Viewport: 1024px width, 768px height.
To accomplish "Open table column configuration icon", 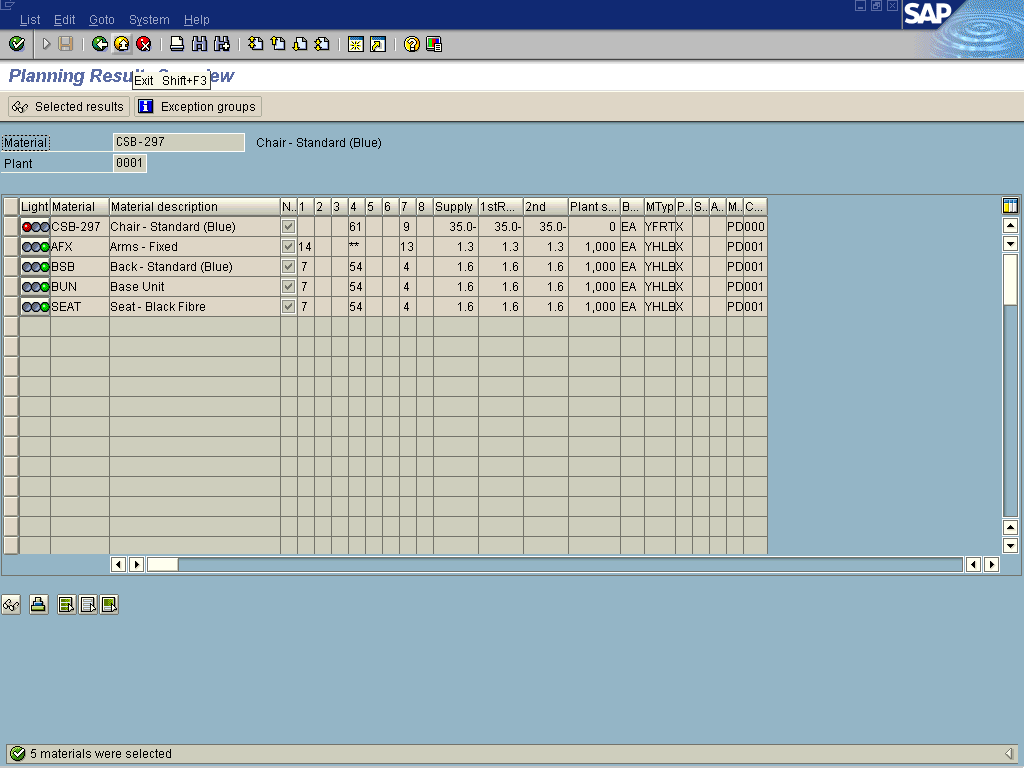I will point(1010,206).
